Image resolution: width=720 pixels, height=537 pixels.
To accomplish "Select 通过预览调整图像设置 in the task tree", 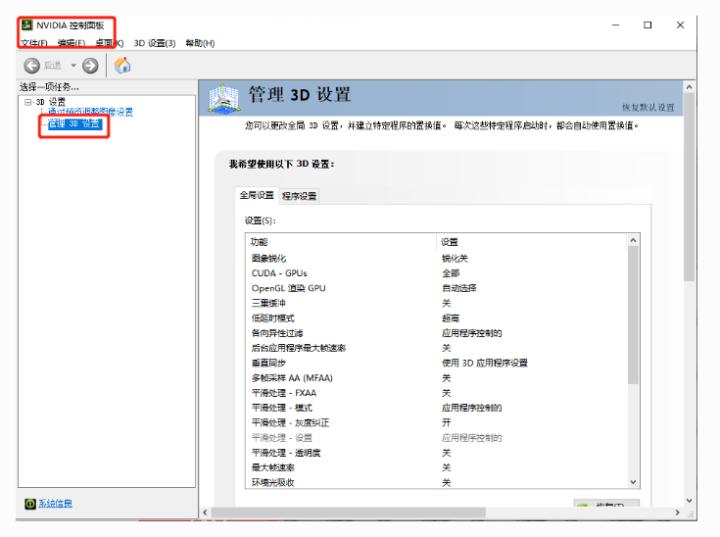I will click(x=90, y=112).
